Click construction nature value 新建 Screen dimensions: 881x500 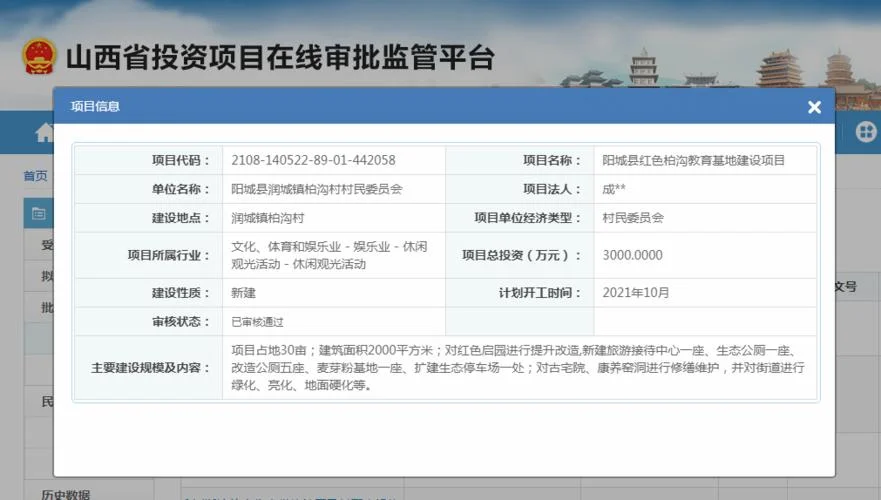coord(243,293)
